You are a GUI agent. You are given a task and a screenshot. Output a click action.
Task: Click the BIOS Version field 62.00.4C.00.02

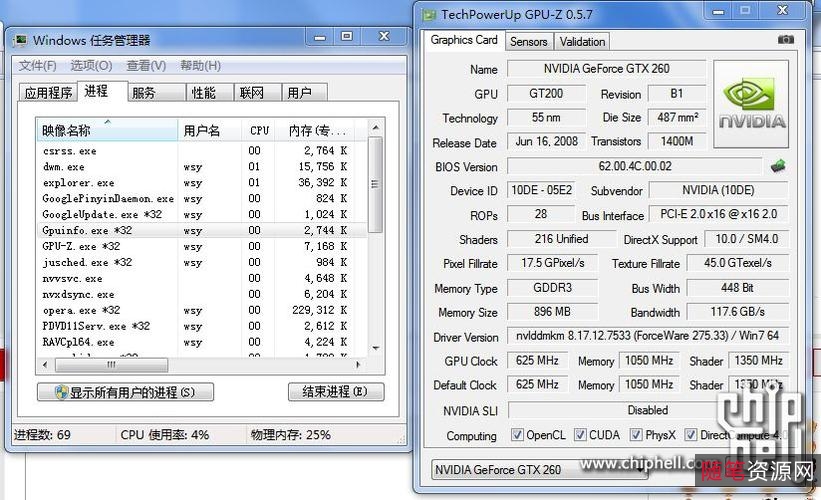pos(635,166)
